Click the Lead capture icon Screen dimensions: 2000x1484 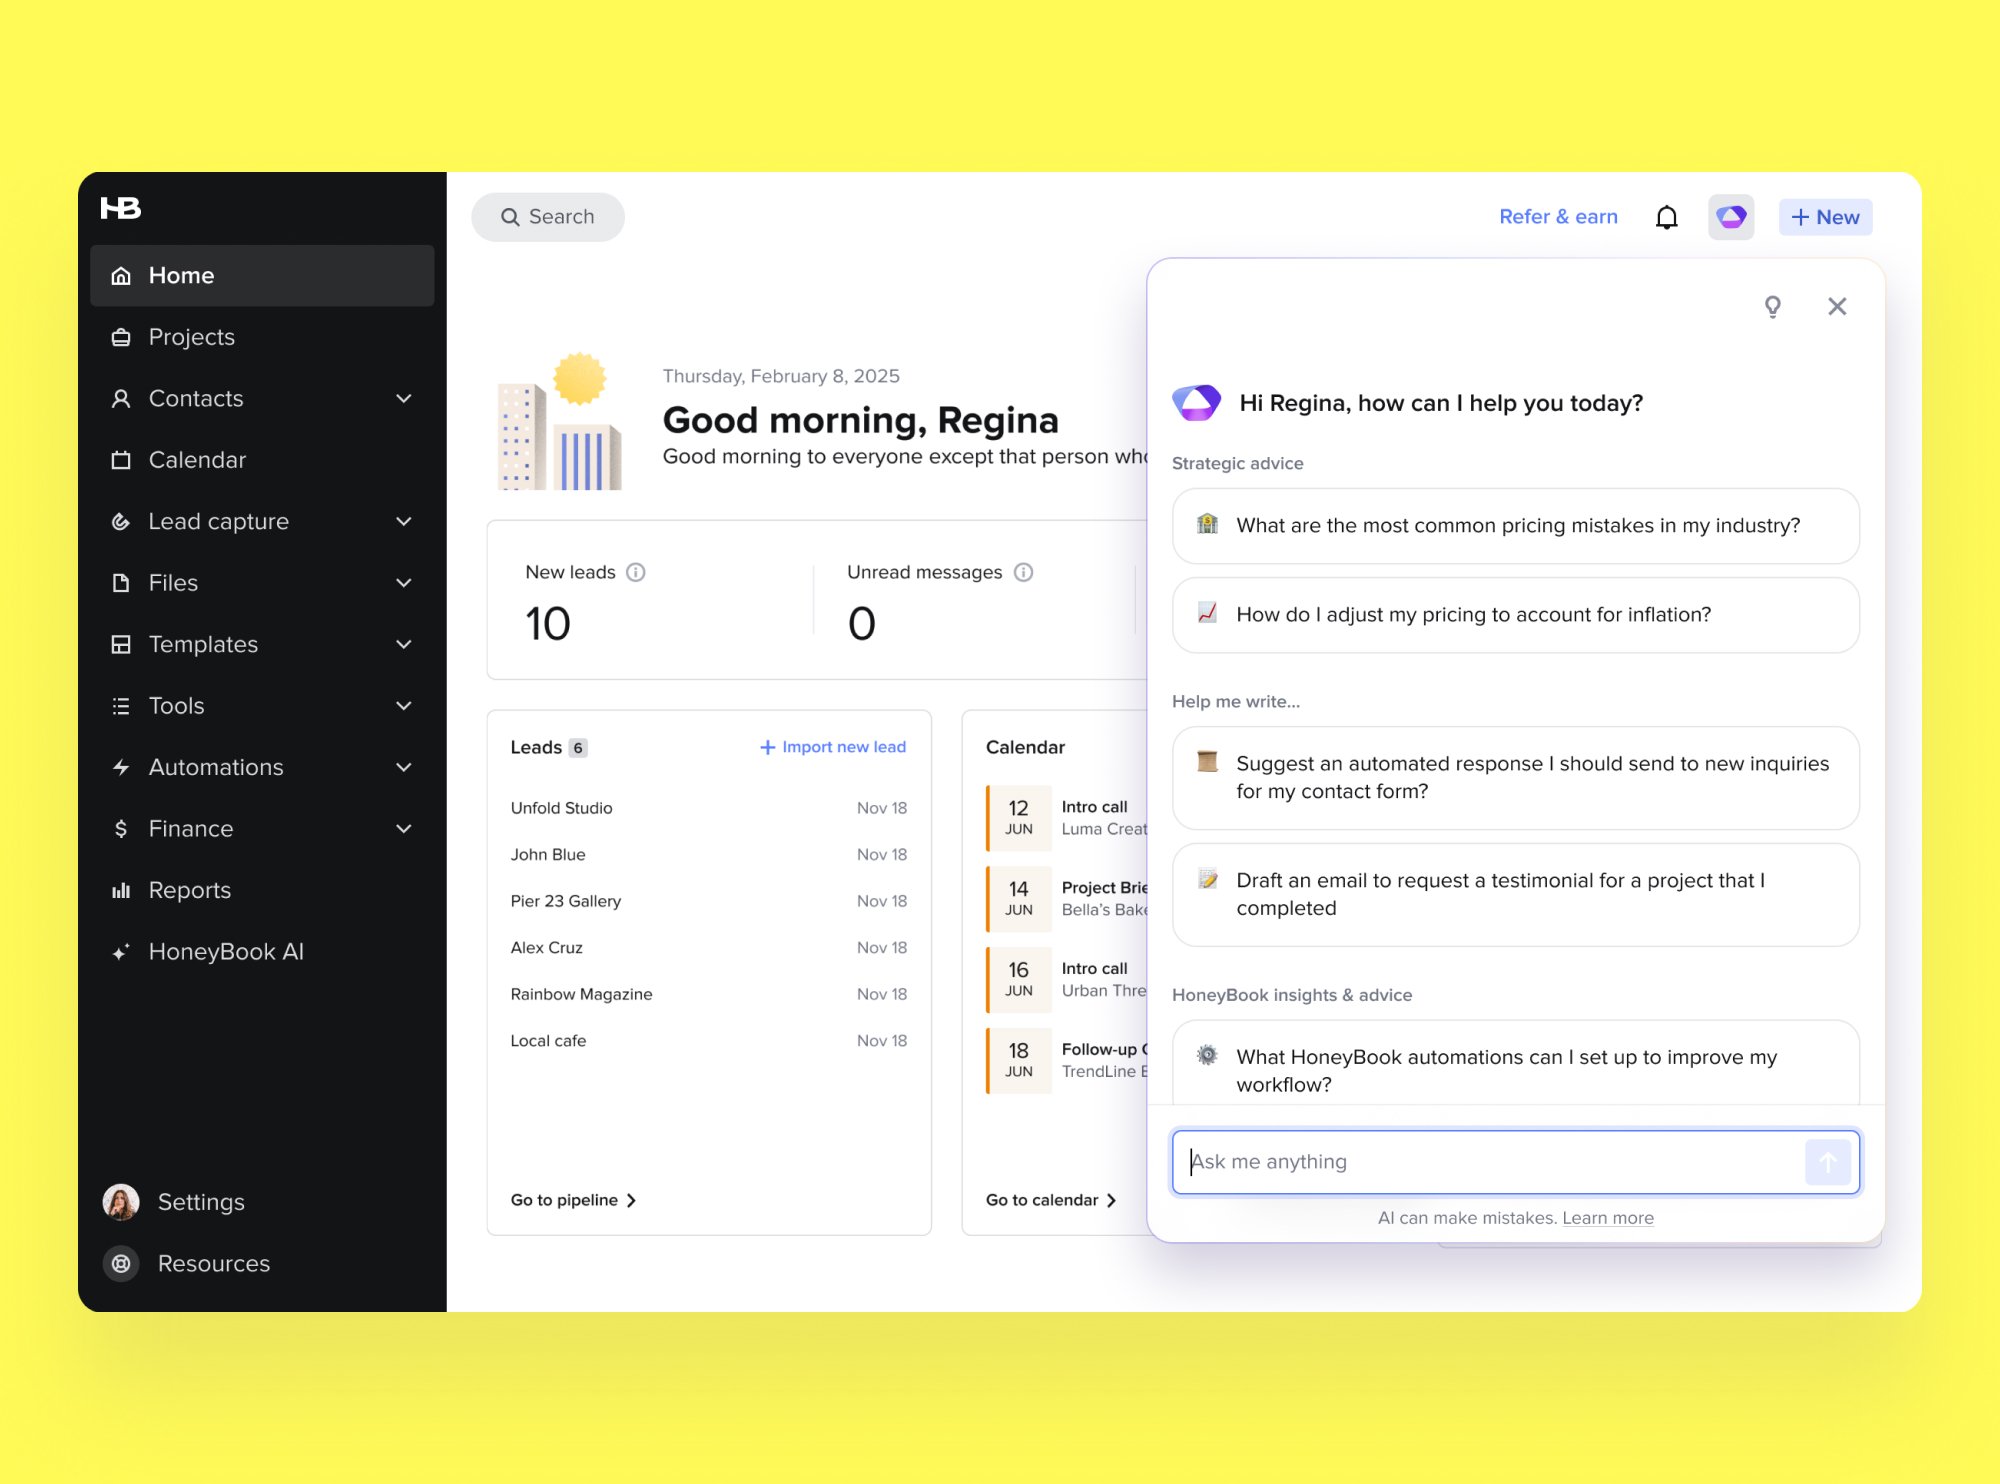coord(121,522)
